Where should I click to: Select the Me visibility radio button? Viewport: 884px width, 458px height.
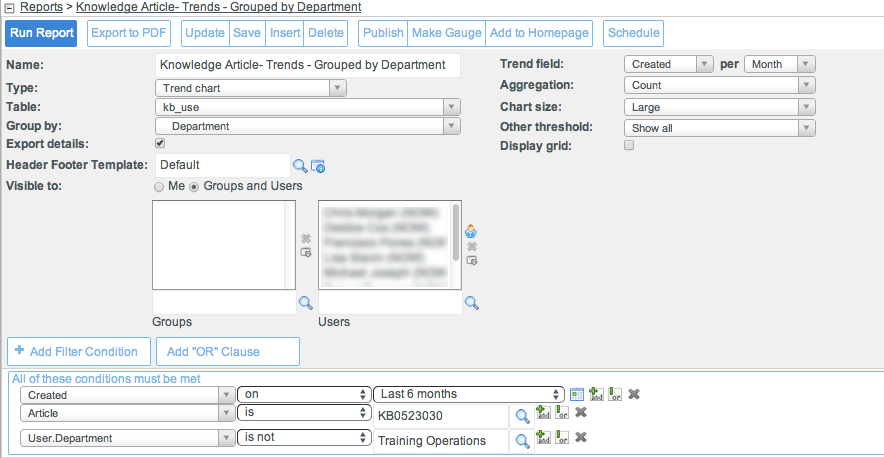coord(159,187)
